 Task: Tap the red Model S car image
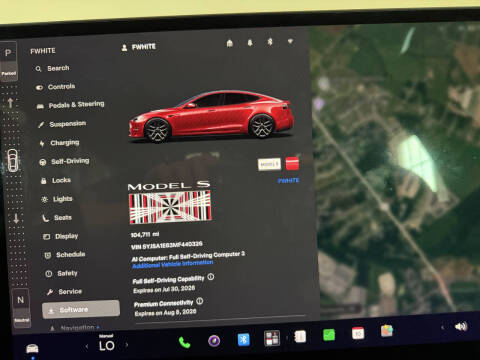(x=212, y=116)
